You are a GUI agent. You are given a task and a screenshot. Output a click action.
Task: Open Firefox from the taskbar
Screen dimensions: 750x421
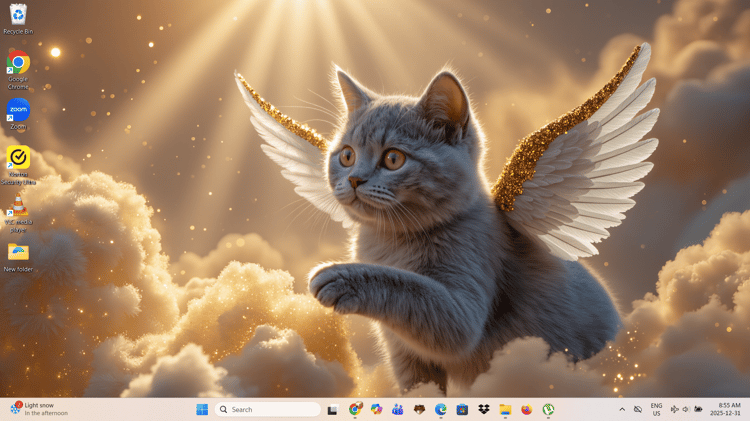527,410
